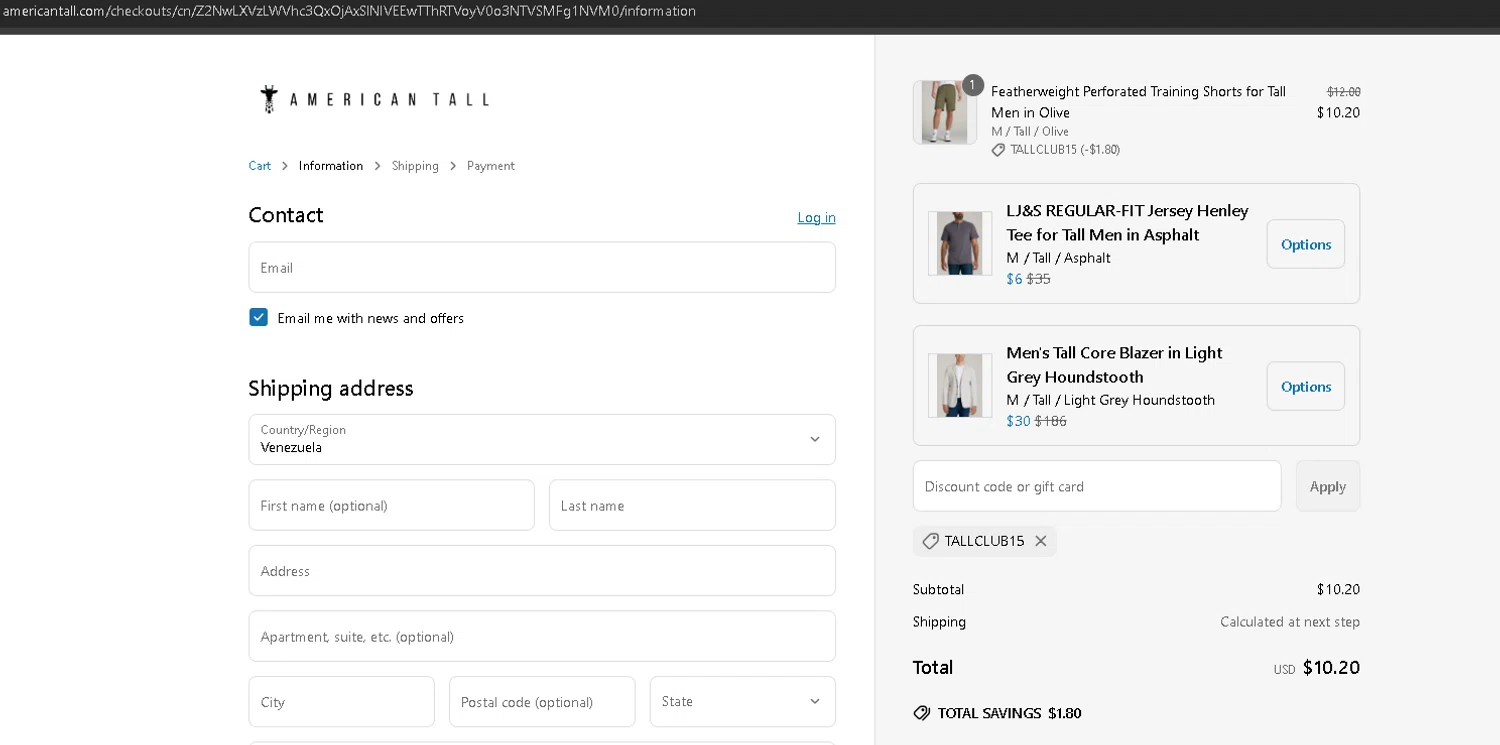Select the Information breadcrumb step

pyautogui.click(x=331, y=166)
